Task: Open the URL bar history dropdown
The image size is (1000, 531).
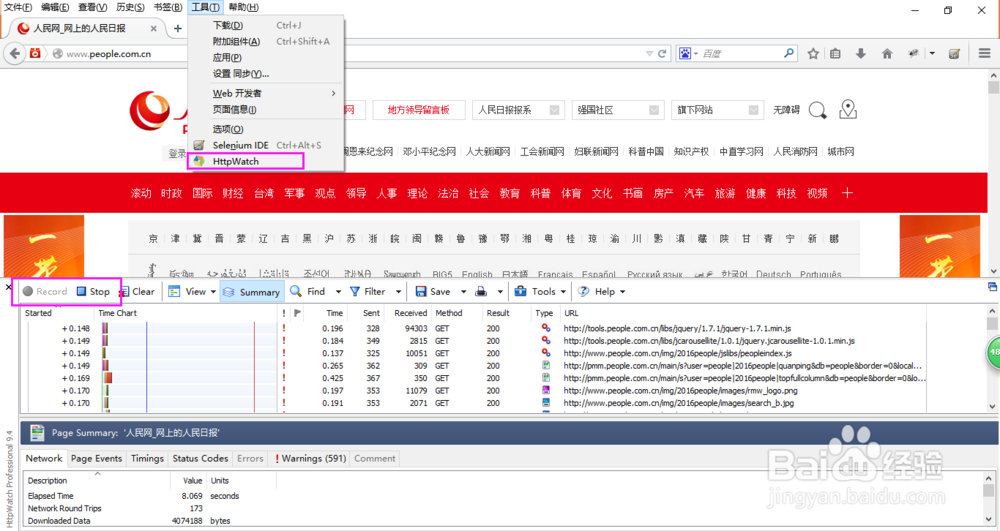Action: click(649, 54)
